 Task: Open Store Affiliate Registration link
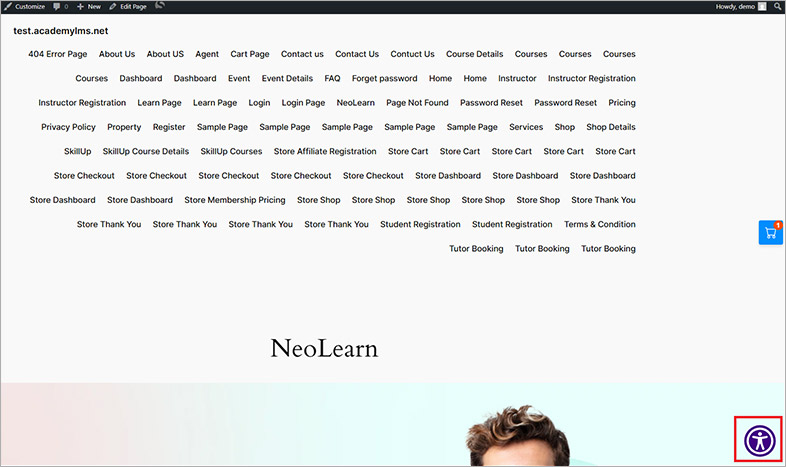click(x=325, y=151)
